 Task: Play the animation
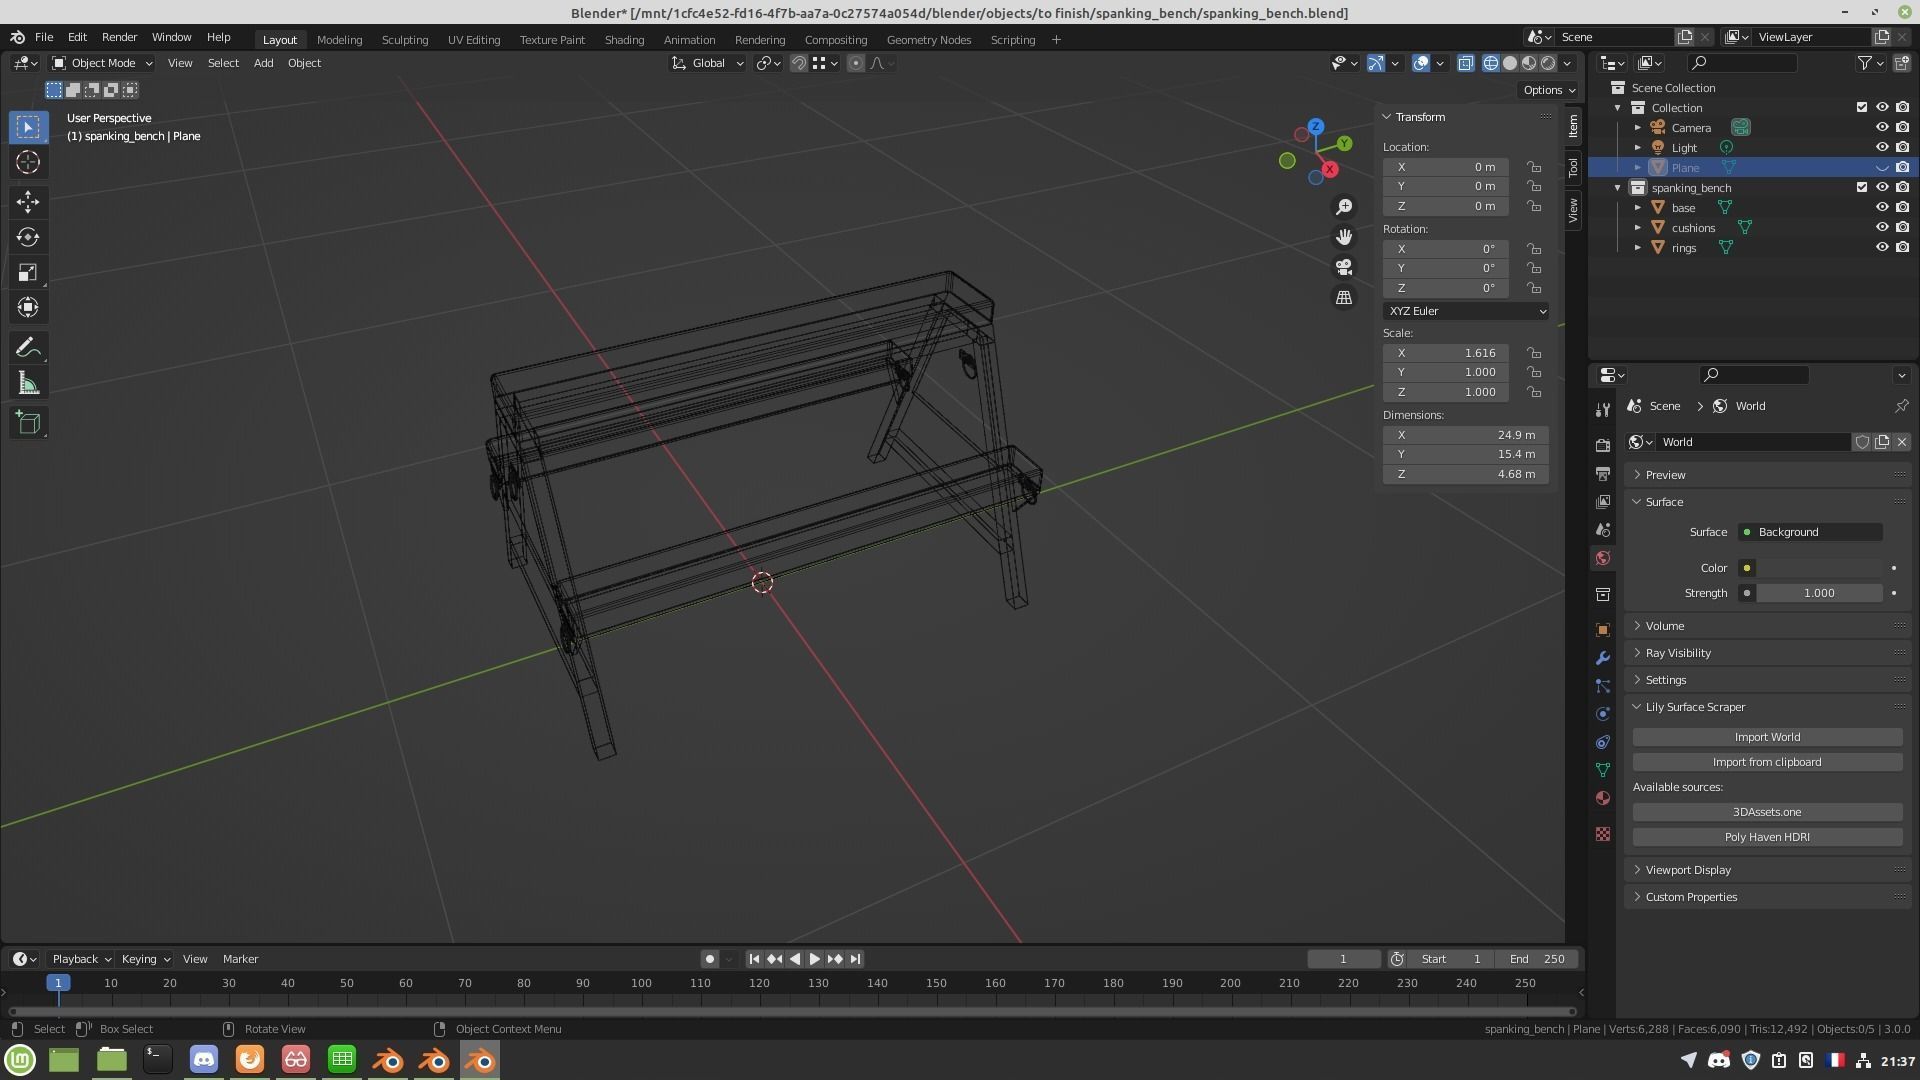pyautogui.click(x=814, y=959)
